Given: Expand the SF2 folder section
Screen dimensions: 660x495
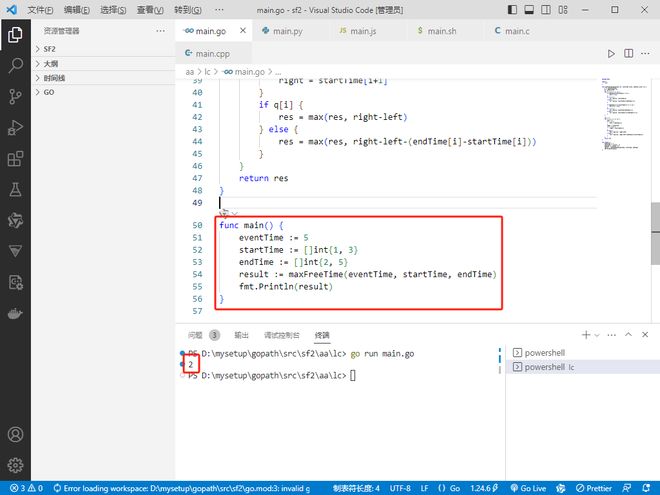Looking at the screenshot, I should 50,48.
